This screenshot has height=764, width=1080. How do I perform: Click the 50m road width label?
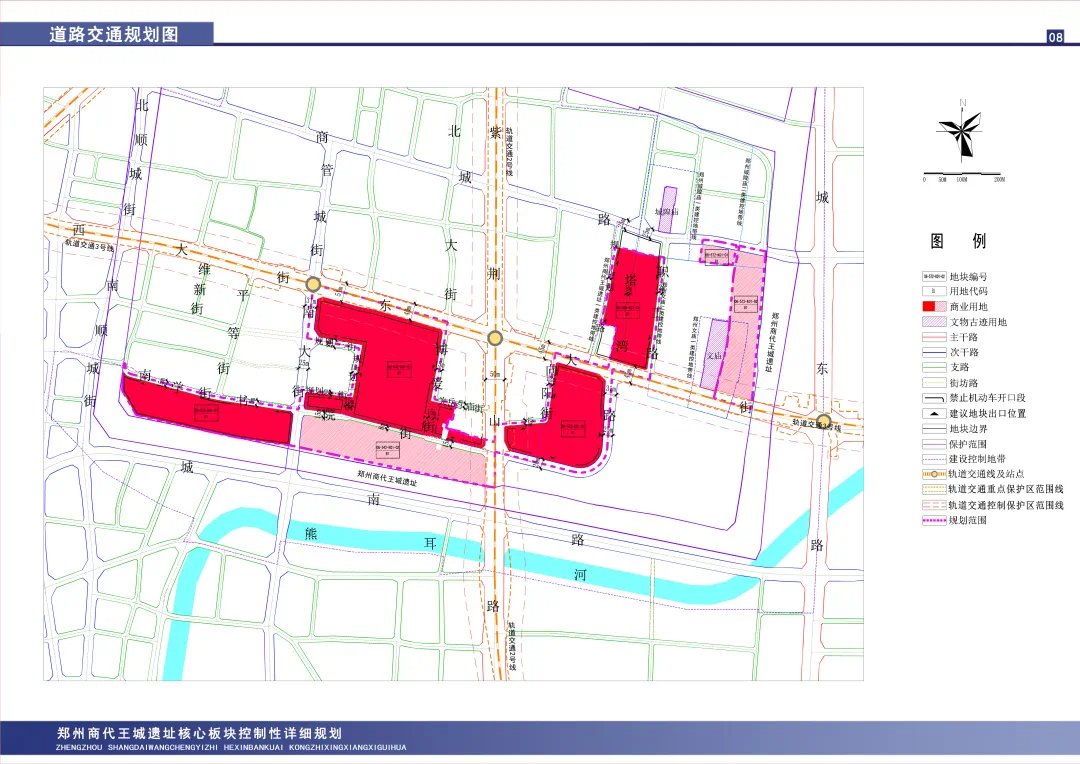tap(495, 375)
